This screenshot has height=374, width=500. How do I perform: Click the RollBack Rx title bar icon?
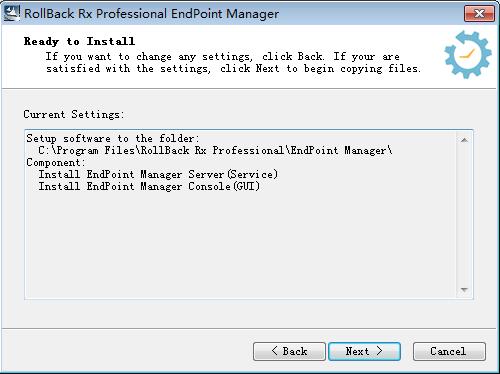coord(12,13)
